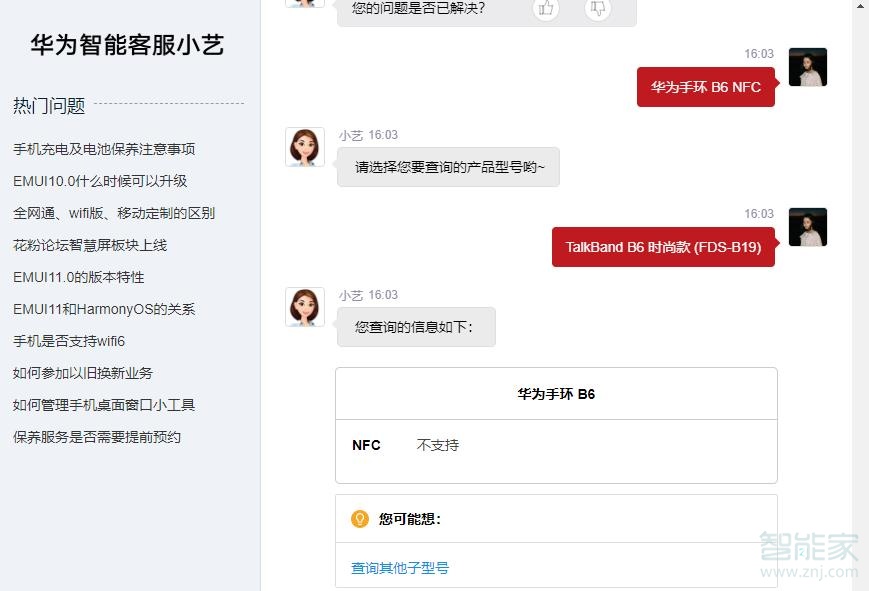Open 花粉论坛智慧屏板块上线 announcement

pos(89,245)
